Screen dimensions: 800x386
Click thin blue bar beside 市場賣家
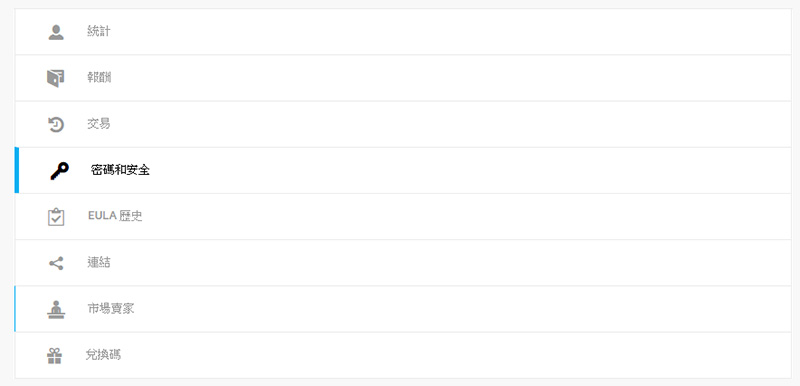(x=15, y=309)
